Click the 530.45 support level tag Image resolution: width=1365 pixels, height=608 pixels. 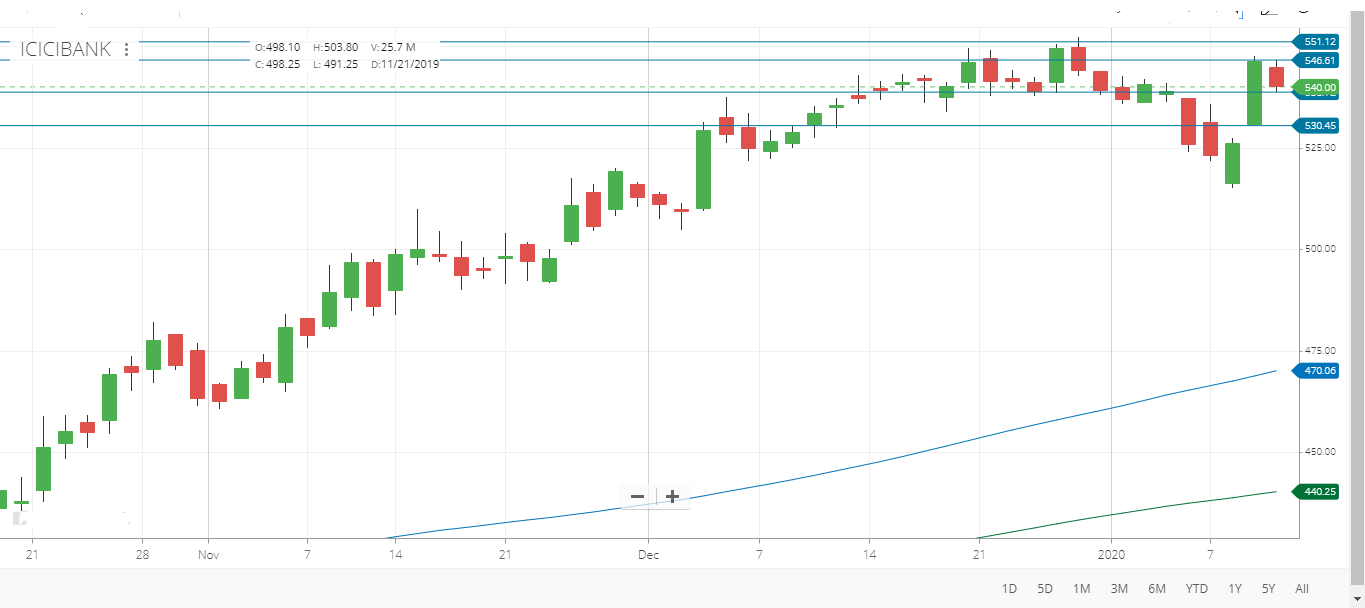1320,126
